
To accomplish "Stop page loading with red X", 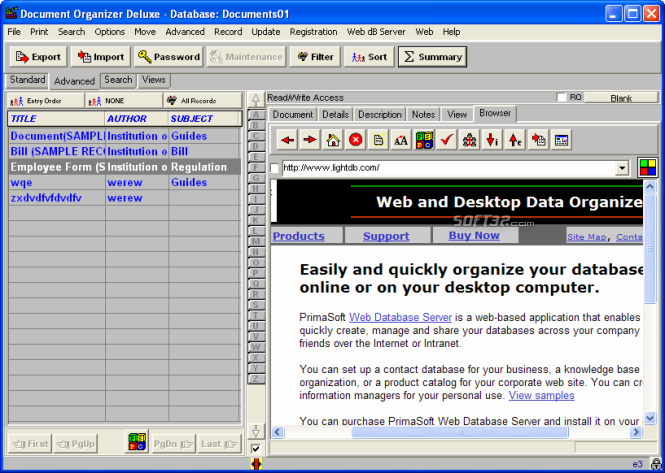I will (x=356, y=140).
